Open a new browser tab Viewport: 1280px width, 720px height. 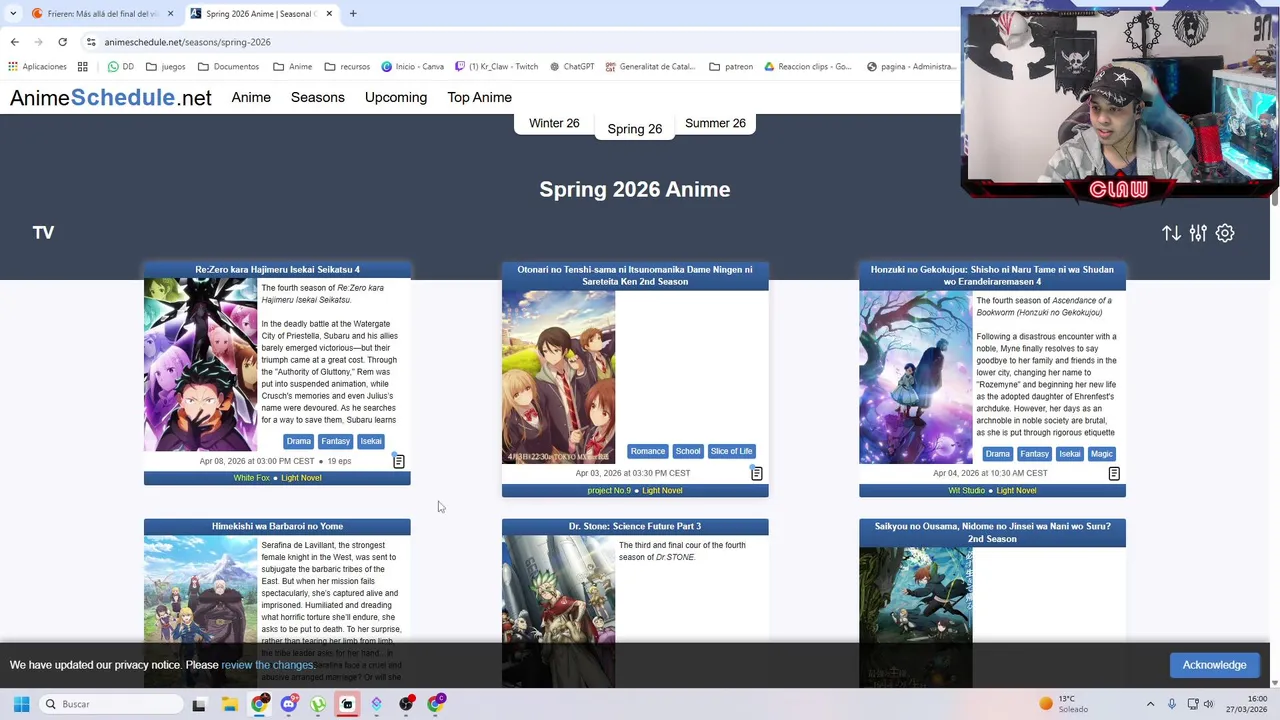click(353, 14)
